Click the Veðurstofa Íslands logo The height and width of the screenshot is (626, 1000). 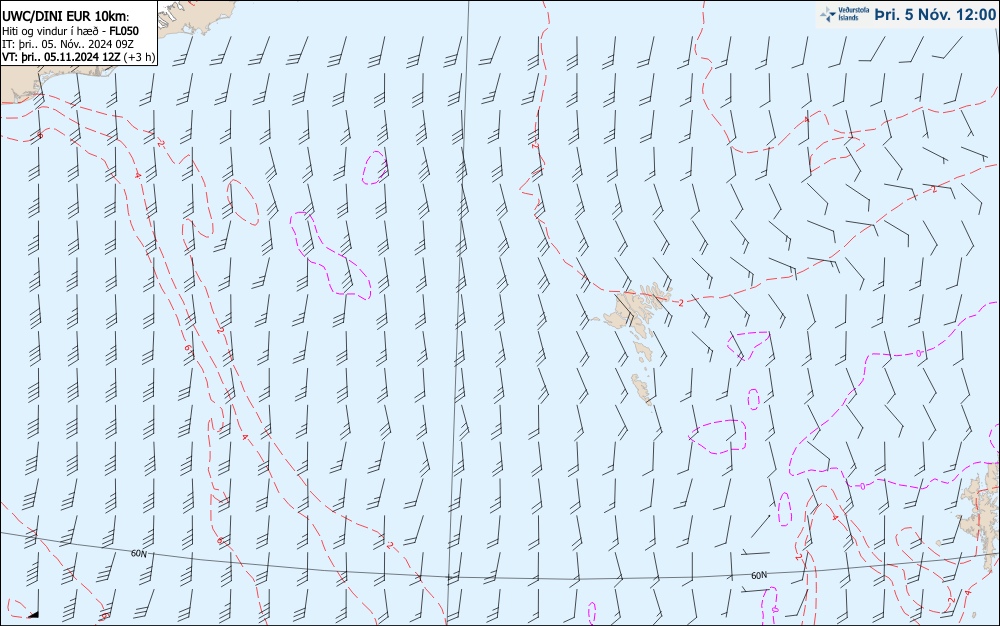(x=845, y=15)
